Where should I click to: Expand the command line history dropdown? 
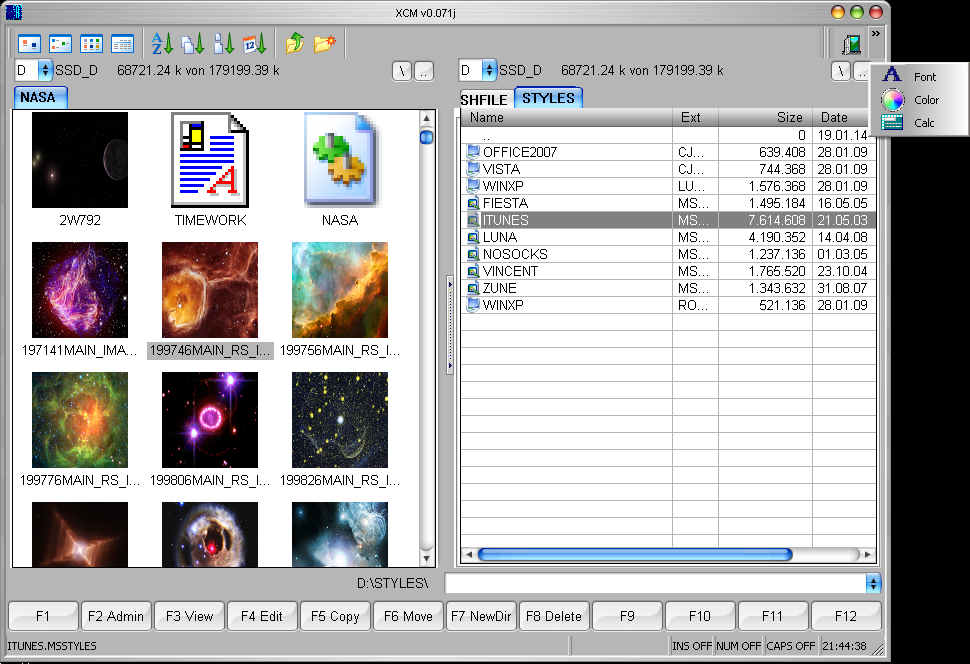872,583
